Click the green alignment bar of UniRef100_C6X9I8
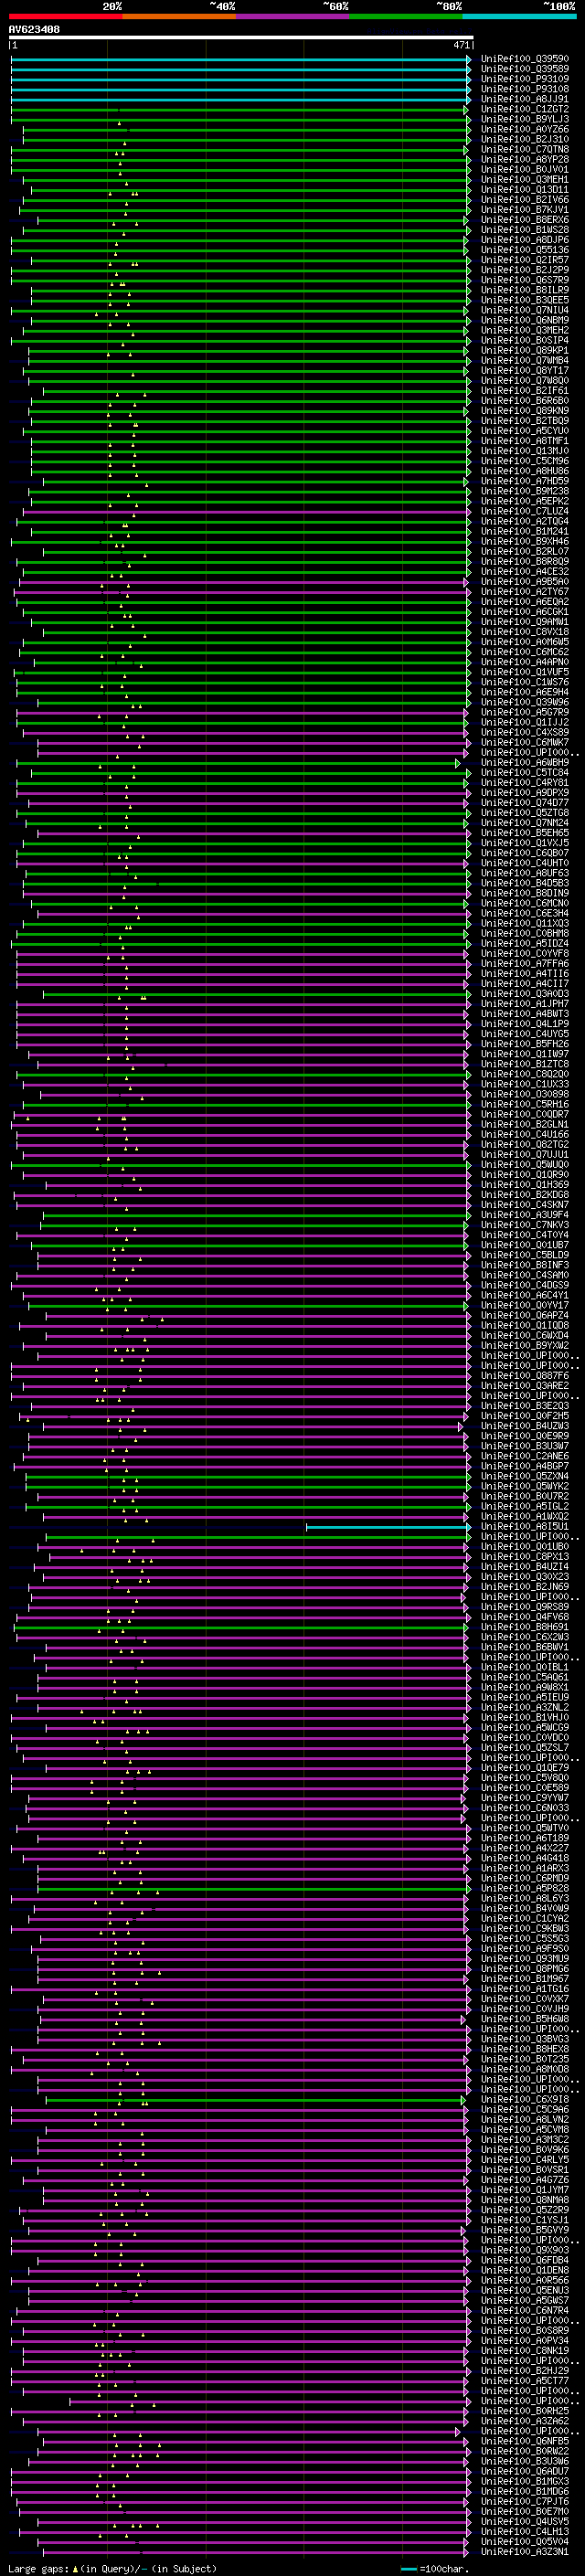Screen dimensions: 585x2576 click(x=255, y=2100)
